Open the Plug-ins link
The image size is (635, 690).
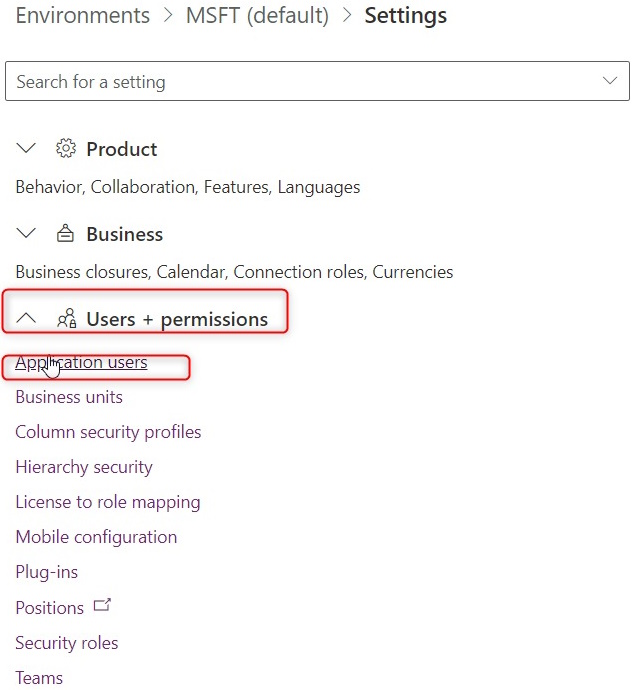(46, 572)
